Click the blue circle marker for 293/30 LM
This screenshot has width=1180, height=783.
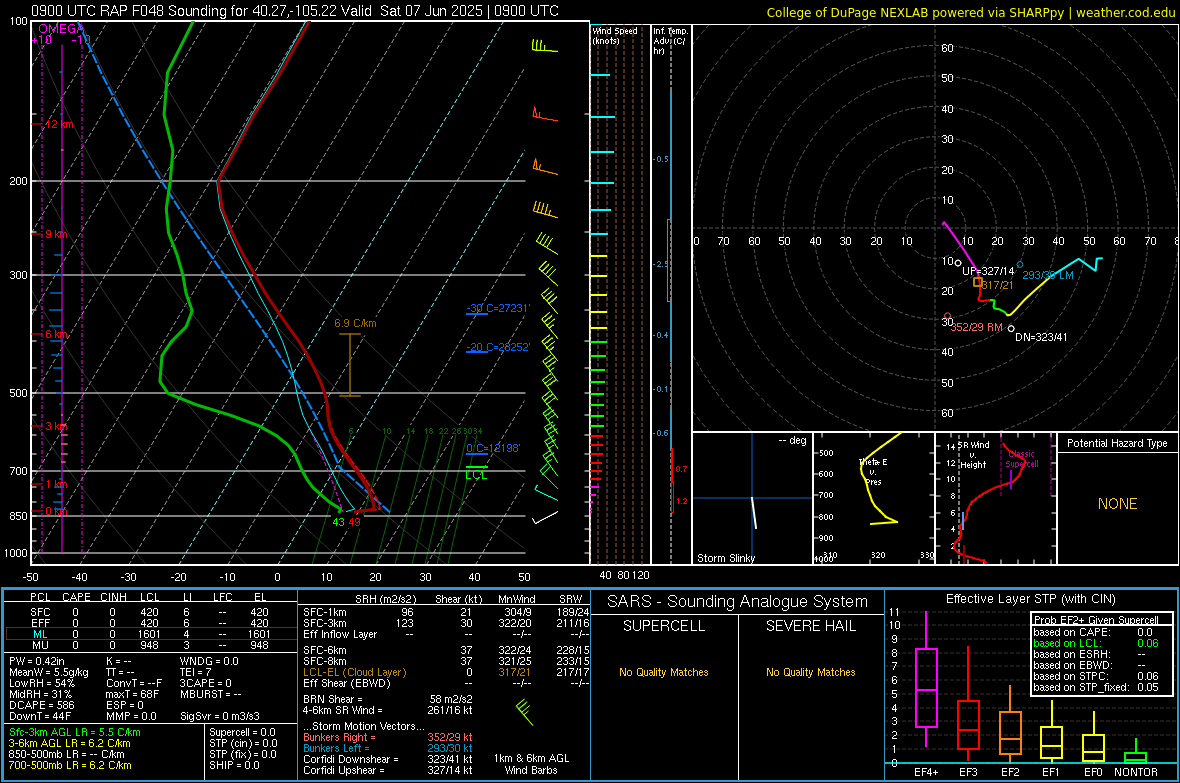(1020, 264)
